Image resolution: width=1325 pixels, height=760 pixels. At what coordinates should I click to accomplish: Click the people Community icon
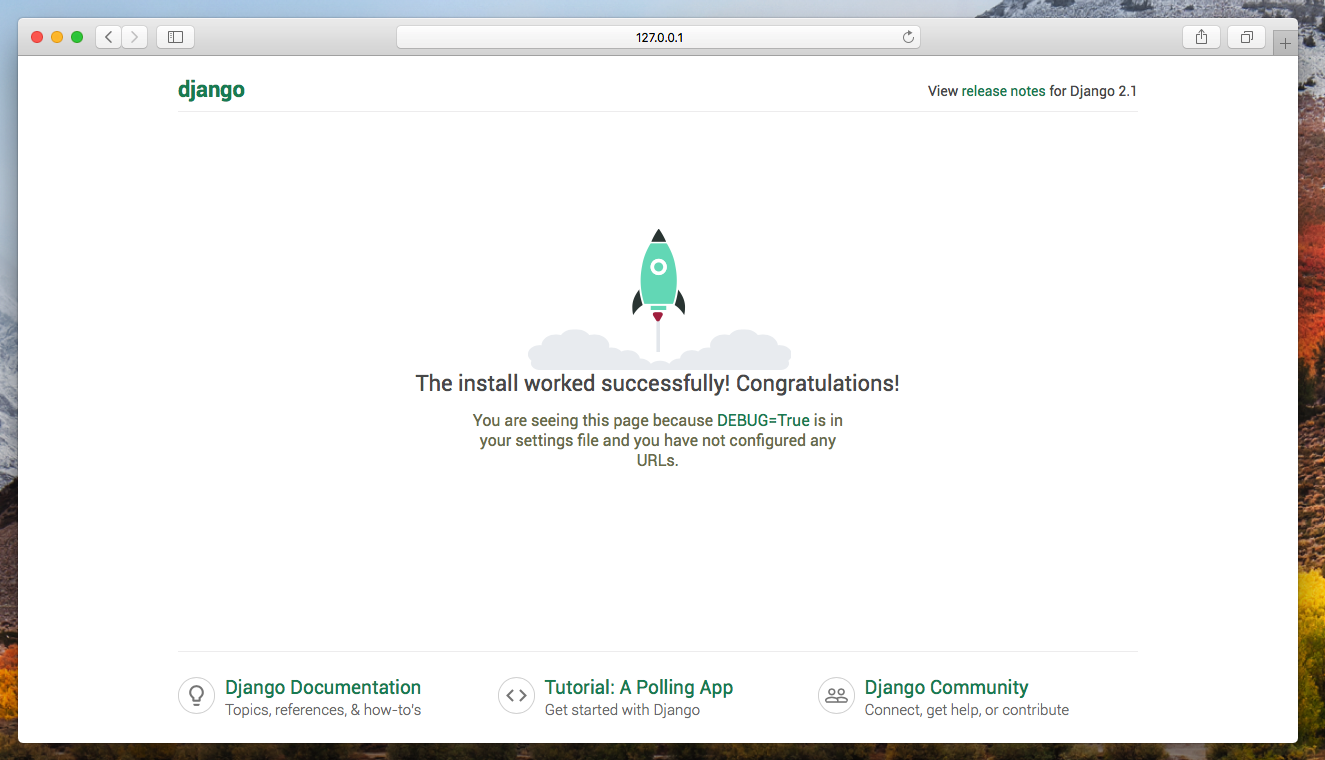[x=836, y=696]
